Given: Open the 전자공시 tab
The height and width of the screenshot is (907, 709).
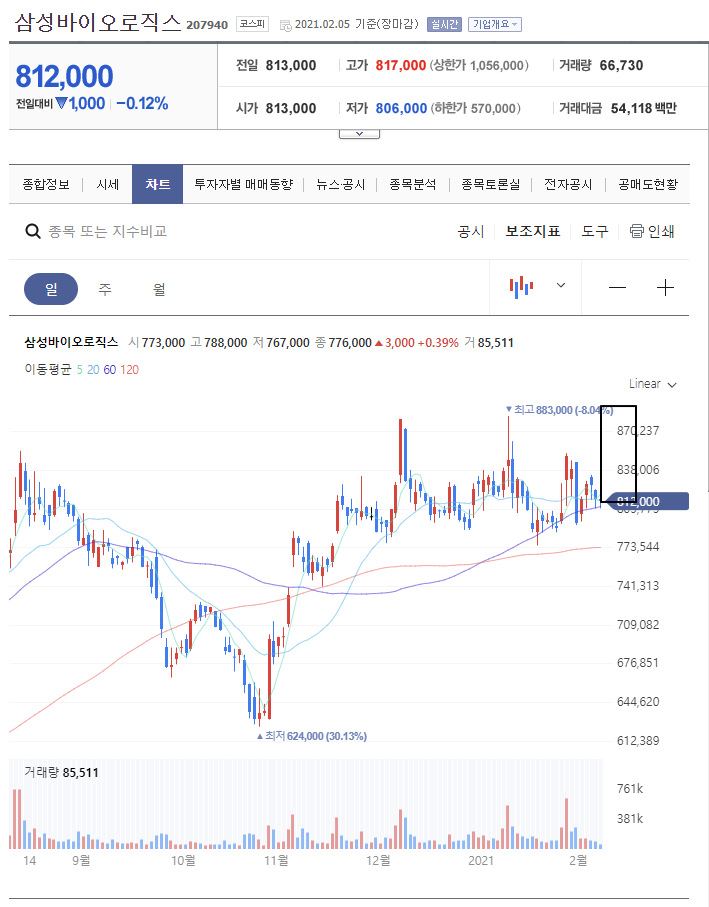Looking at the screenshot, I should 568,185.
